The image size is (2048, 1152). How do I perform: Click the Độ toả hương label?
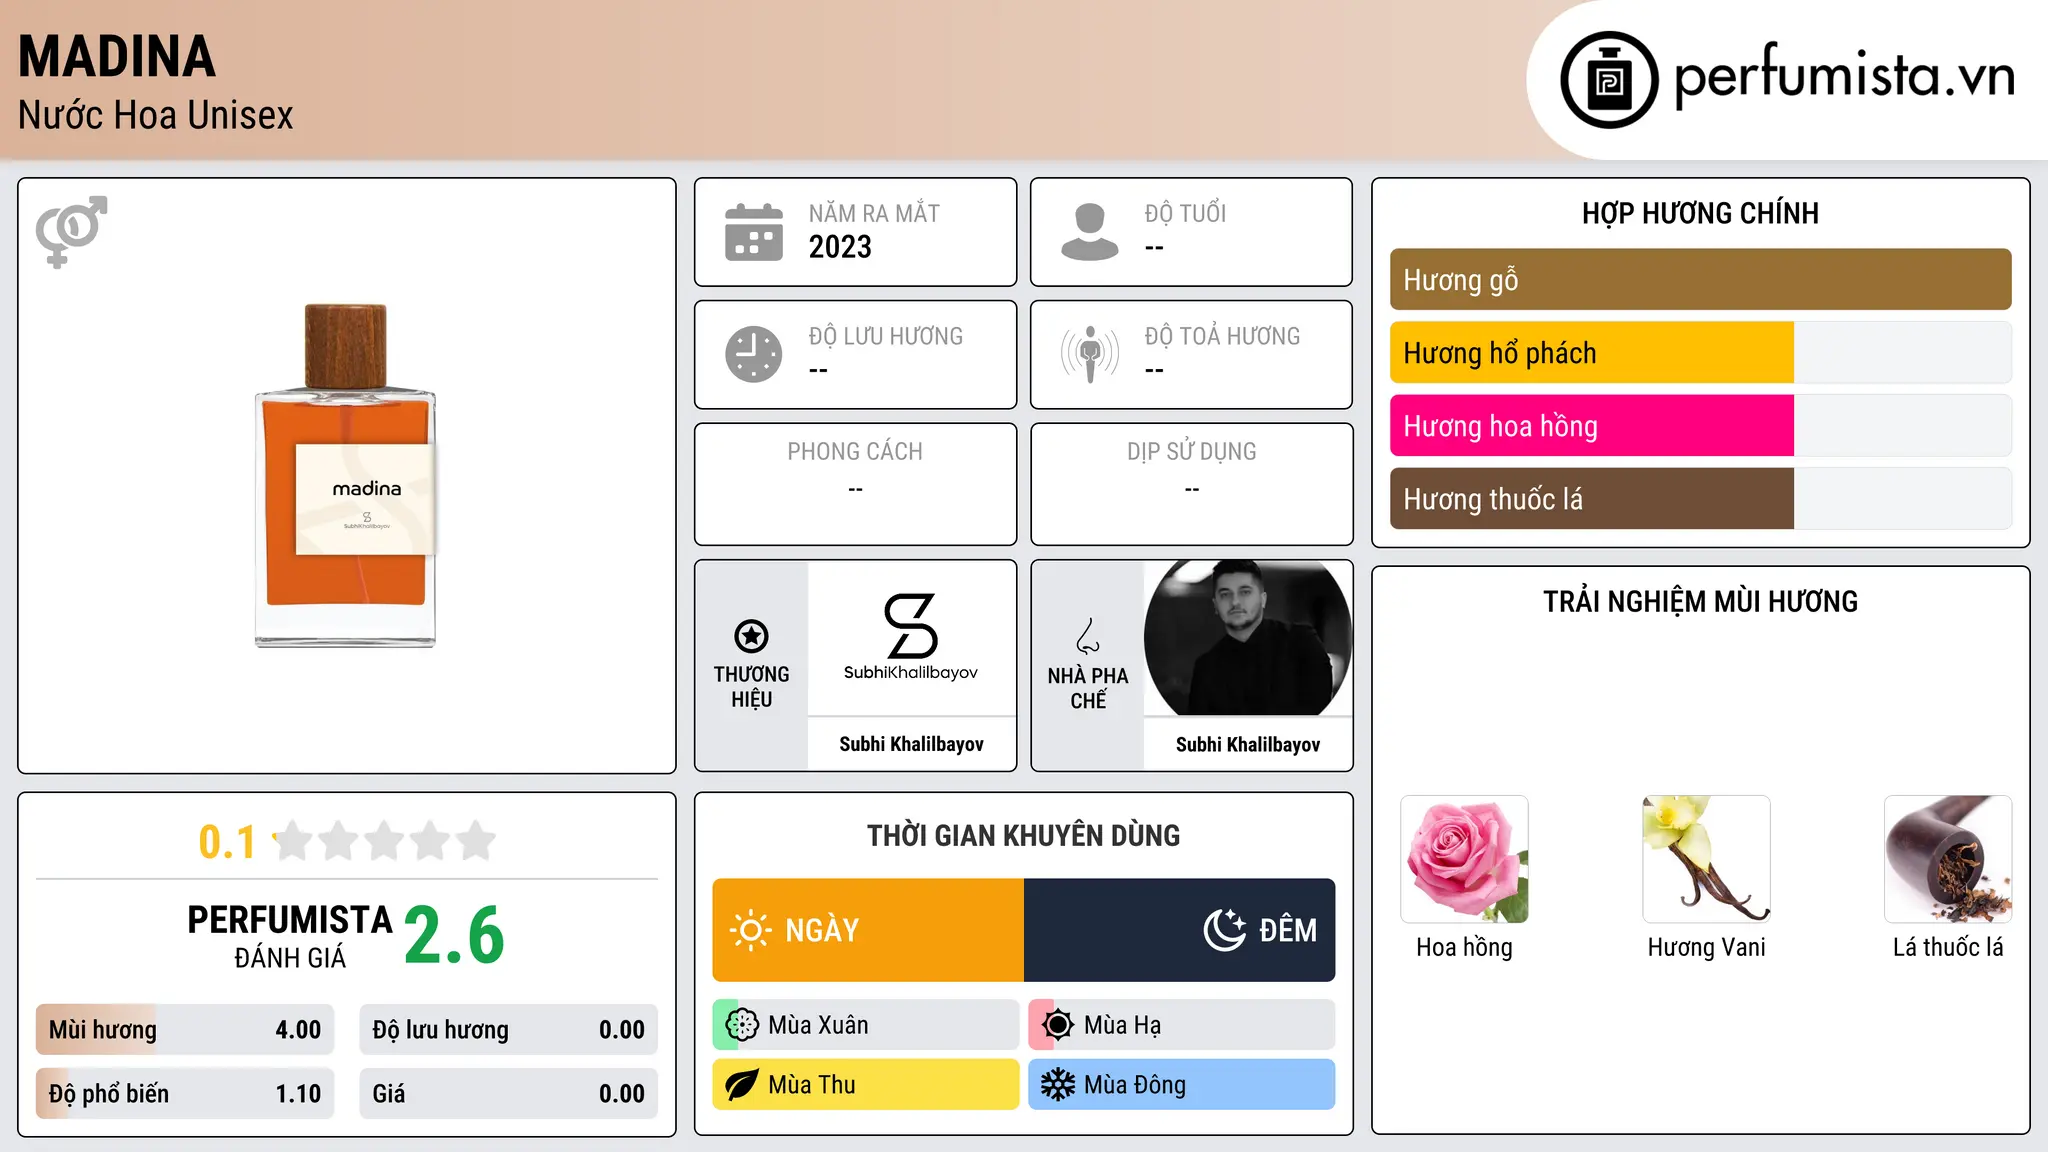click(x=1222, y=336)
